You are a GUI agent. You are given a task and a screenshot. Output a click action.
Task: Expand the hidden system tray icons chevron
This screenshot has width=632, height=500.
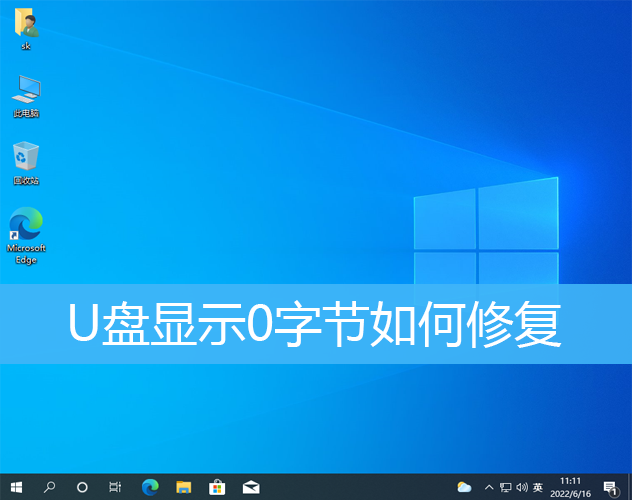[x=489, y=487]
